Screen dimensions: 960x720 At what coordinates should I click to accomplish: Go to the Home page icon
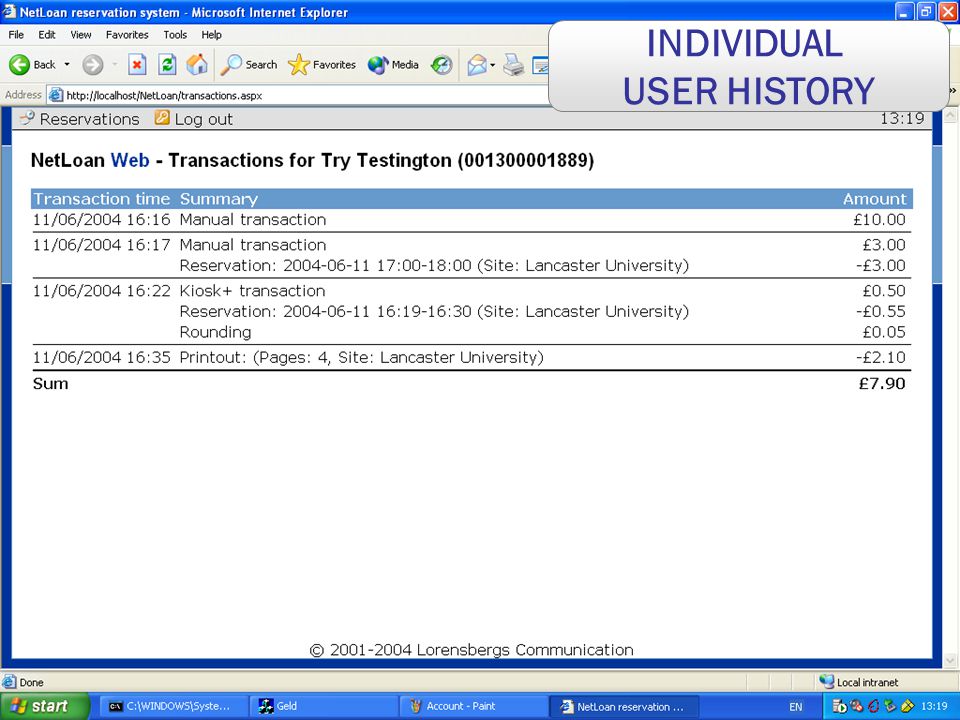coord(197,64)
